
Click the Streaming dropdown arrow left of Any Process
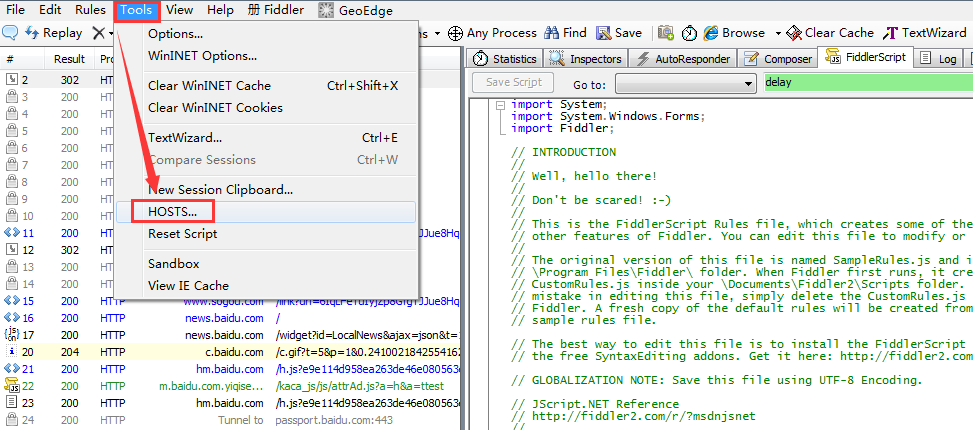point(437,34)
